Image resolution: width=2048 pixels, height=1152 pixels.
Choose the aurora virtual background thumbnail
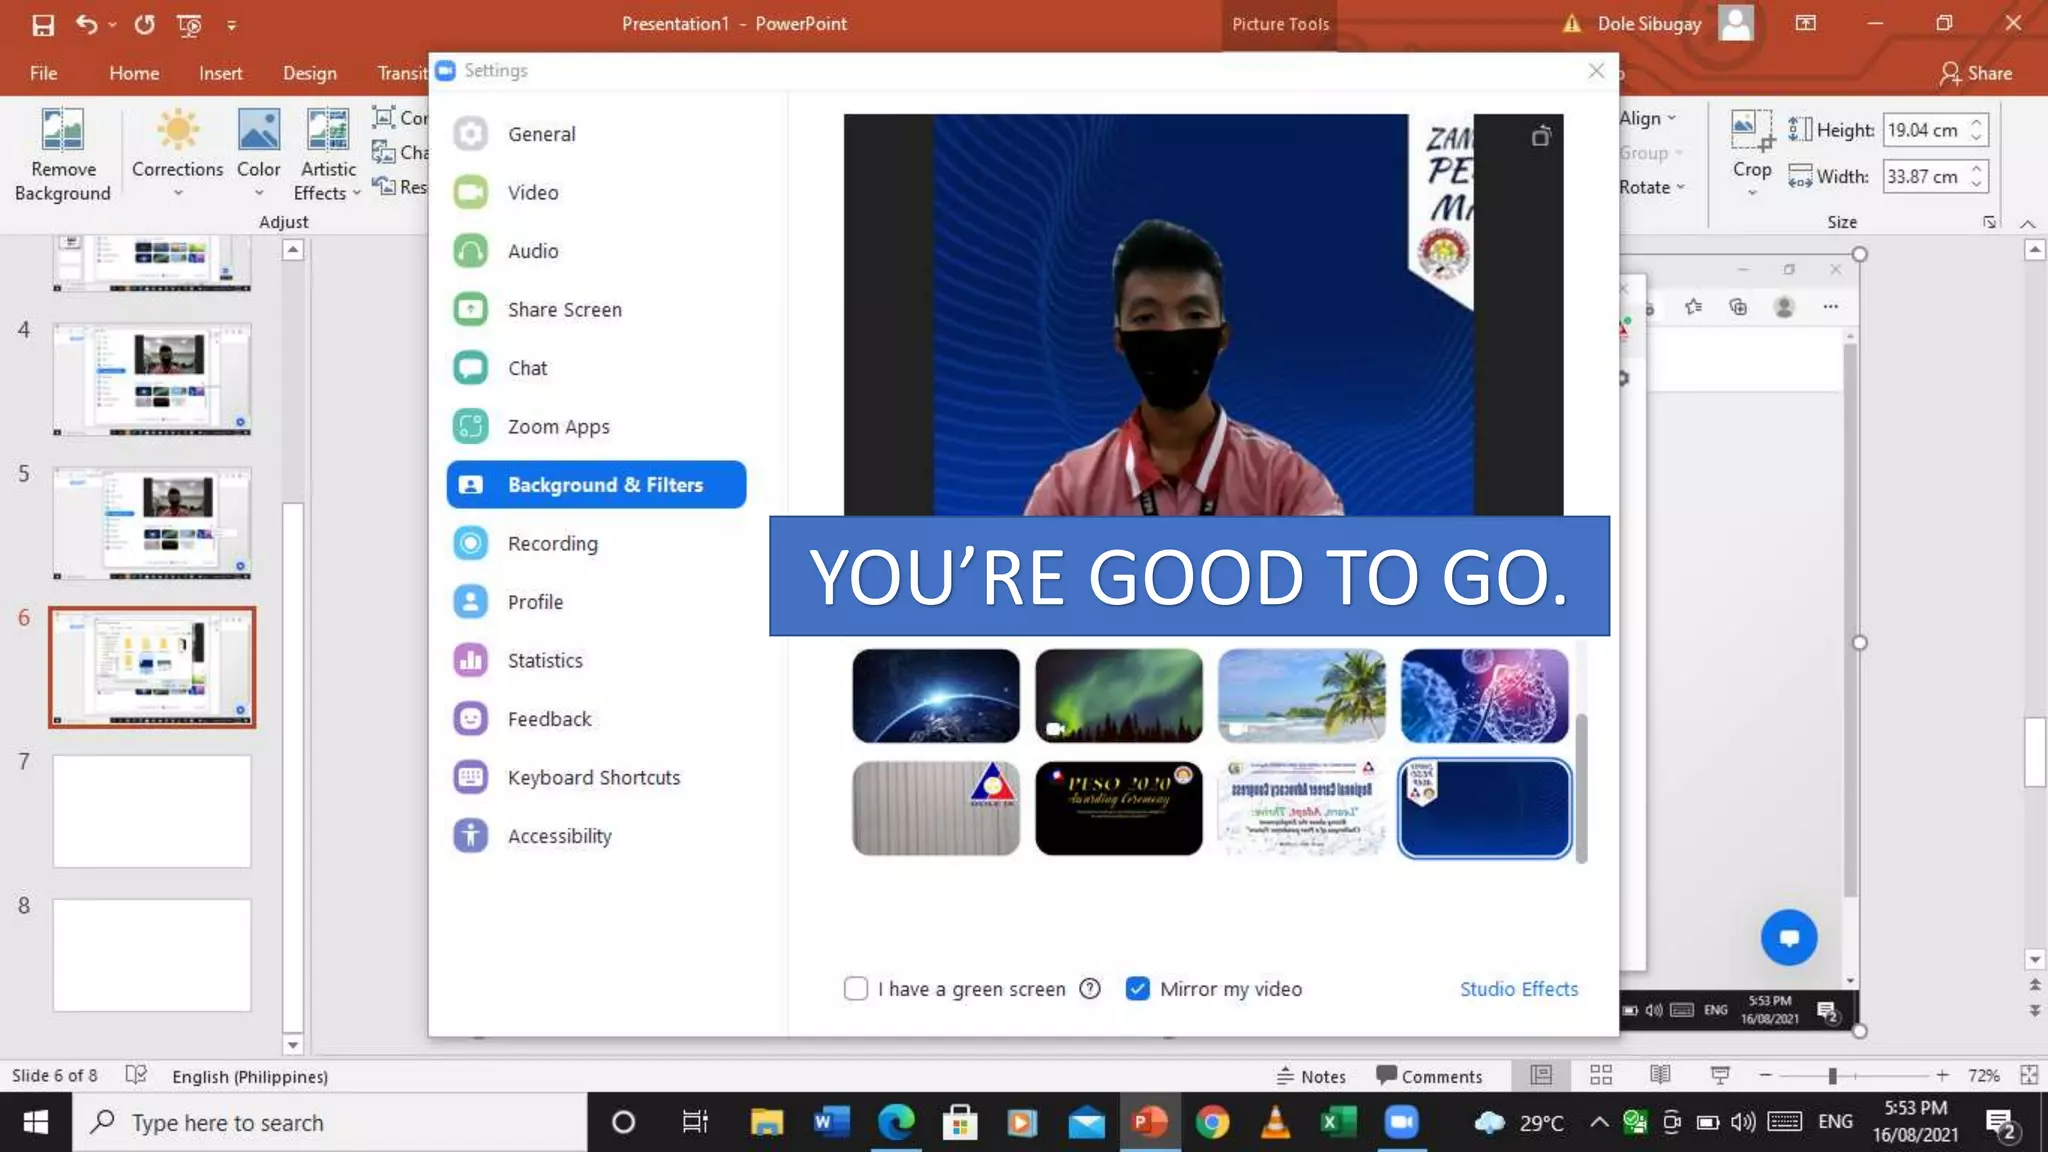click(1118, 695)
